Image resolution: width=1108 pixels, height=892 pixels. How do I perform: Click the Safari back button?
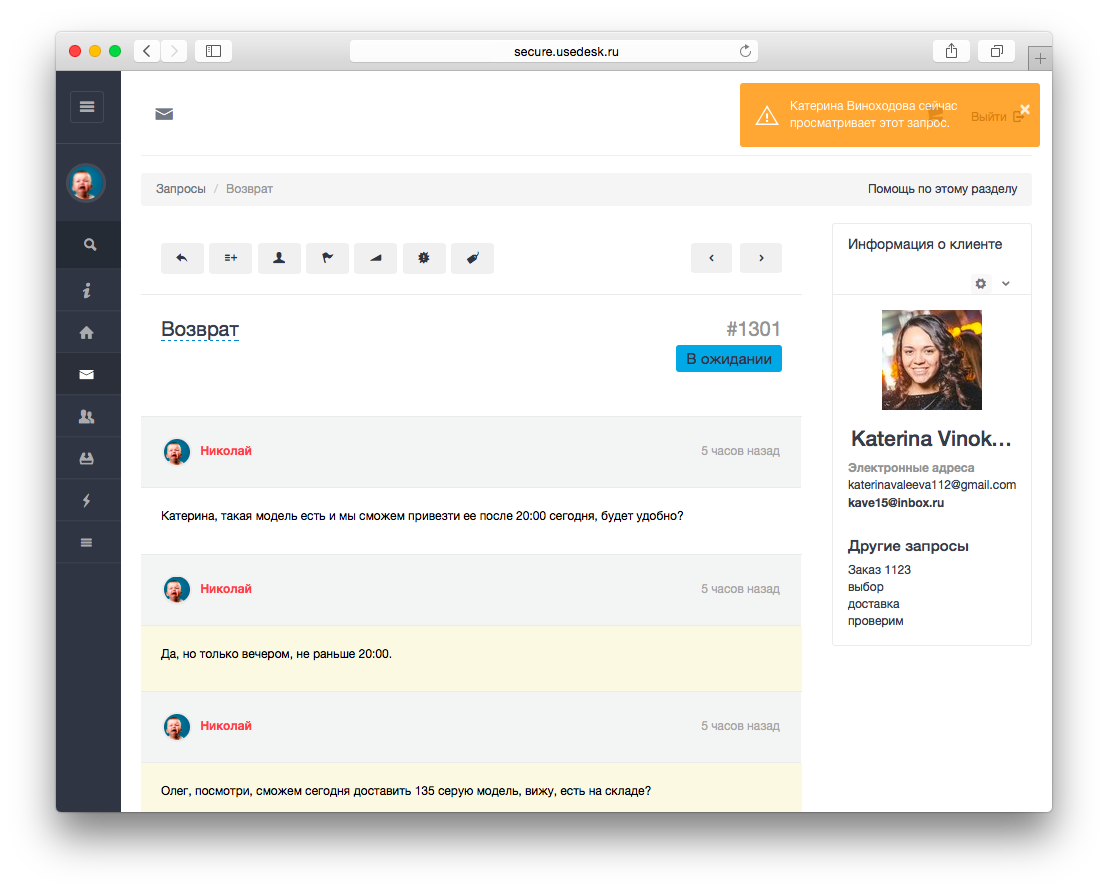pos(147,51)
